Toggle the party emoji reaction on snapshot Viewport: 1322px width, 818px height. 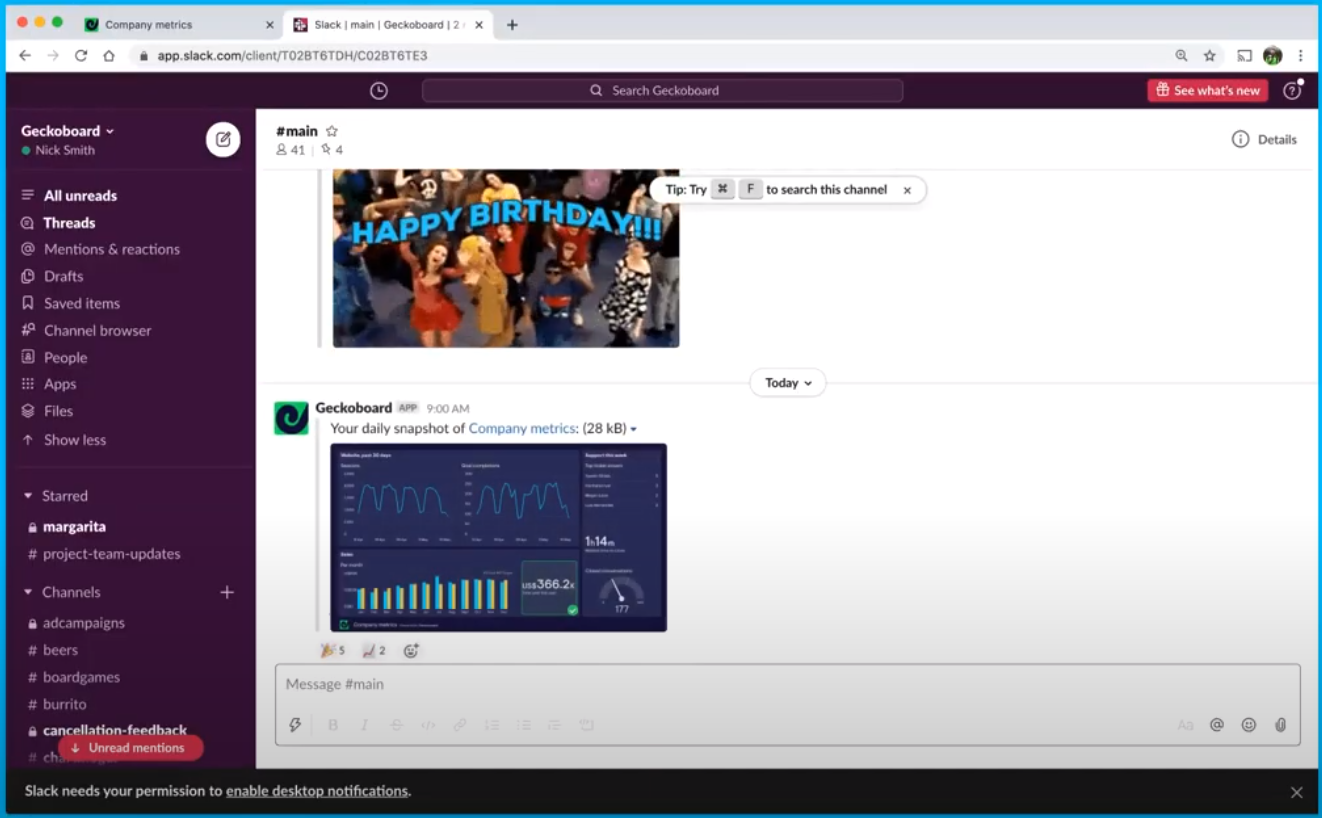(x=330, y=650)
